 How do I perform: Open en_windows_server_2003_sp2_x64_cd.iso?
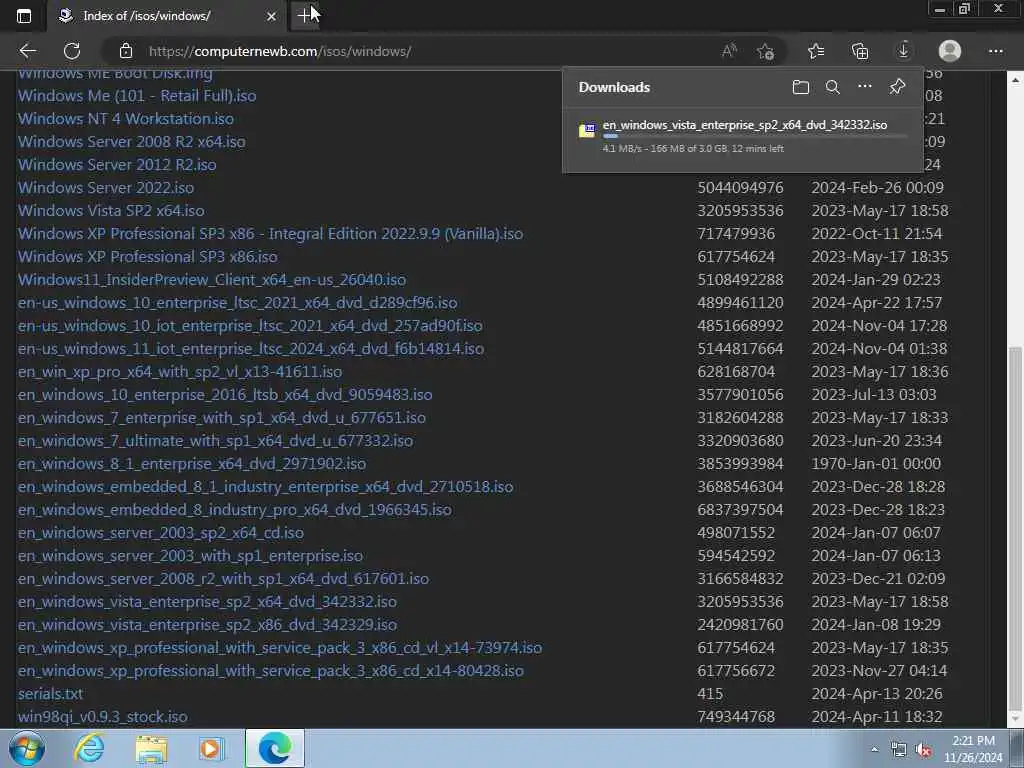click(x=161, y=532)
